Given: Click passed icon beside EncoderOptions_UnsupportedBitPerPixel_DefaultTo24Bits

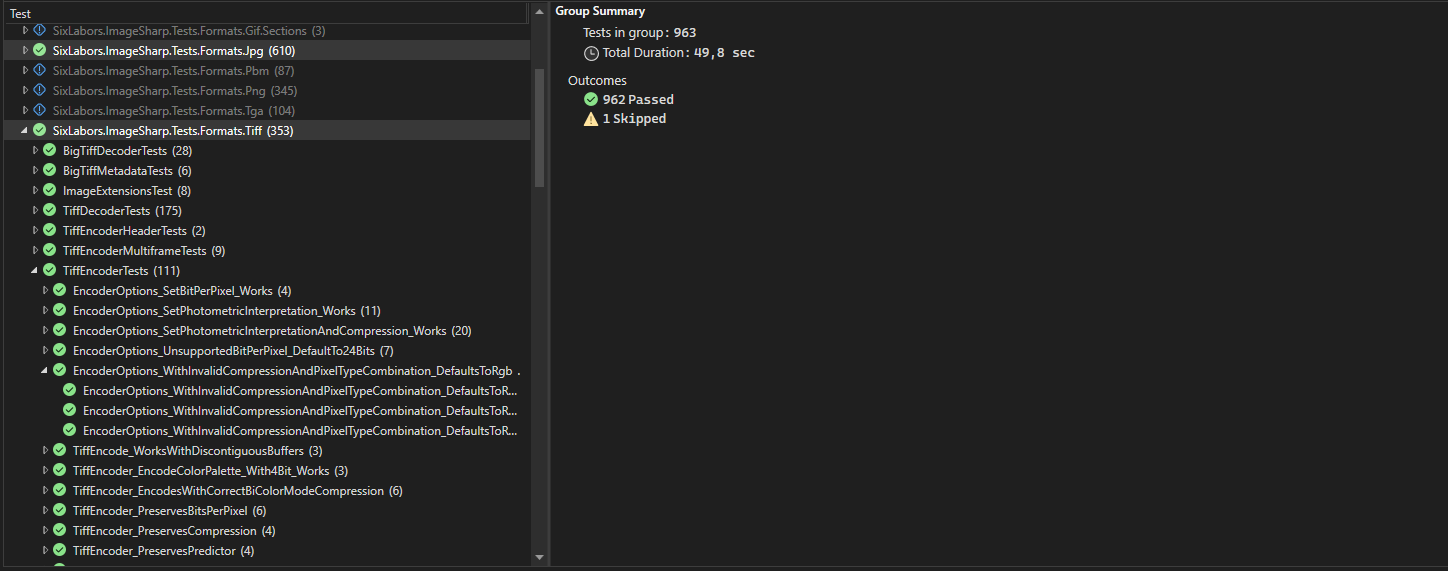Looking at the screenshot, I should (x=60, y=350).
